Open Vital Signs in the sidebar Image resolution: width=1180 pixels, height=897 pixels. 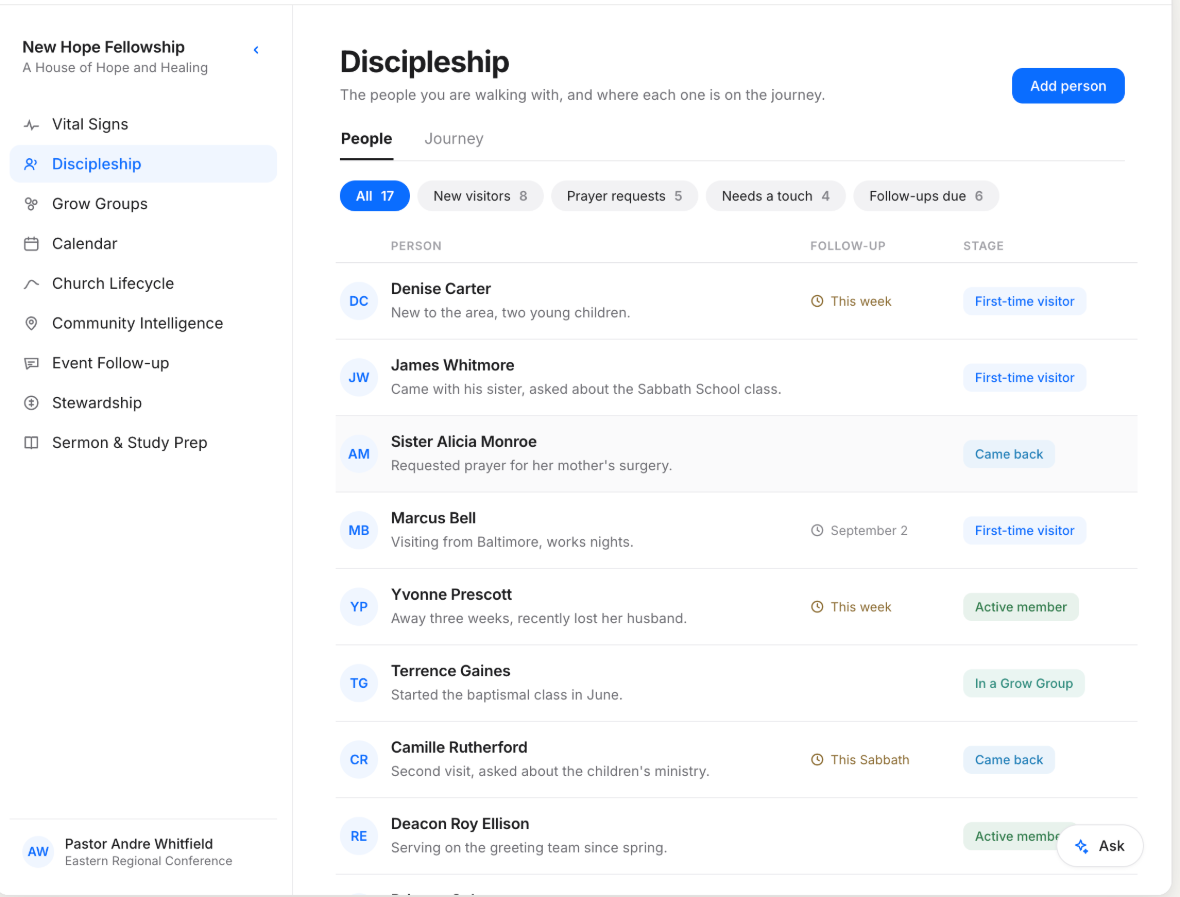tap(143, 125)
